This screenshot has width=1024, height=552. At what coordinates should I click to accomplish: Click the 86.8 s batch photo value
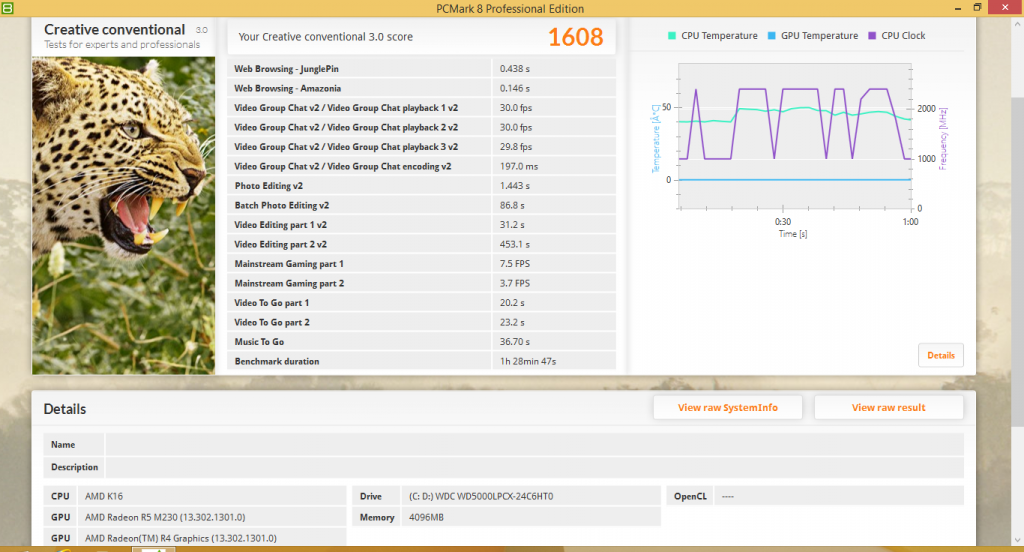click(x=512, y=205)
